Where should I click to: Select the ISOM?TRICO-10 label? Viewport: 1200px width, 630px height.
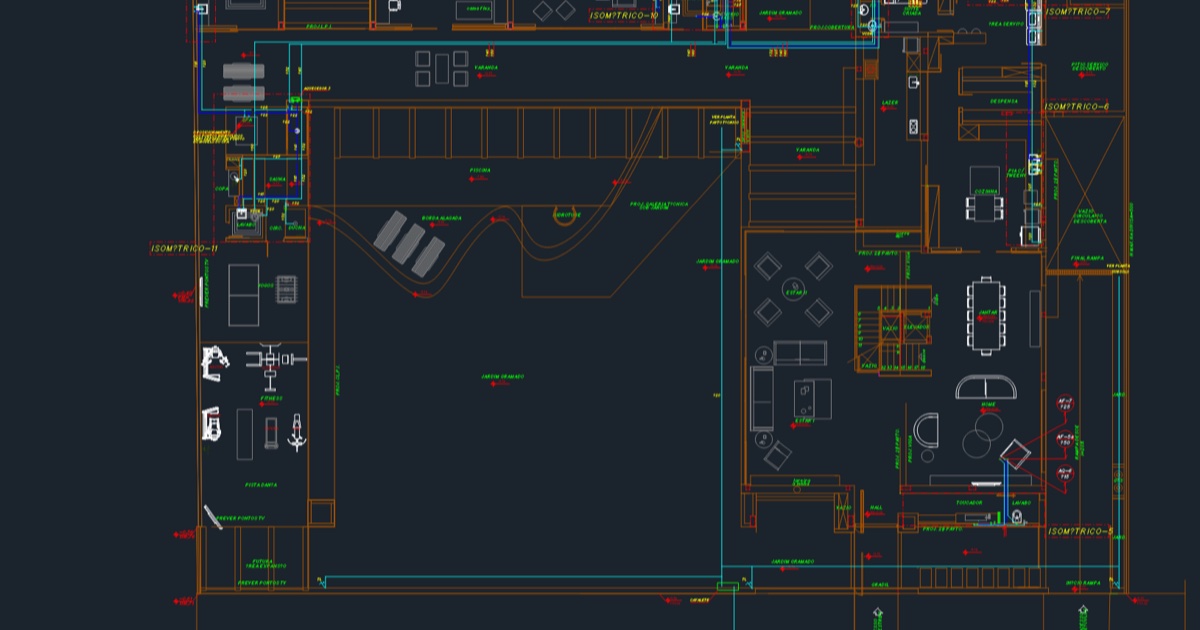click(624, 16)
